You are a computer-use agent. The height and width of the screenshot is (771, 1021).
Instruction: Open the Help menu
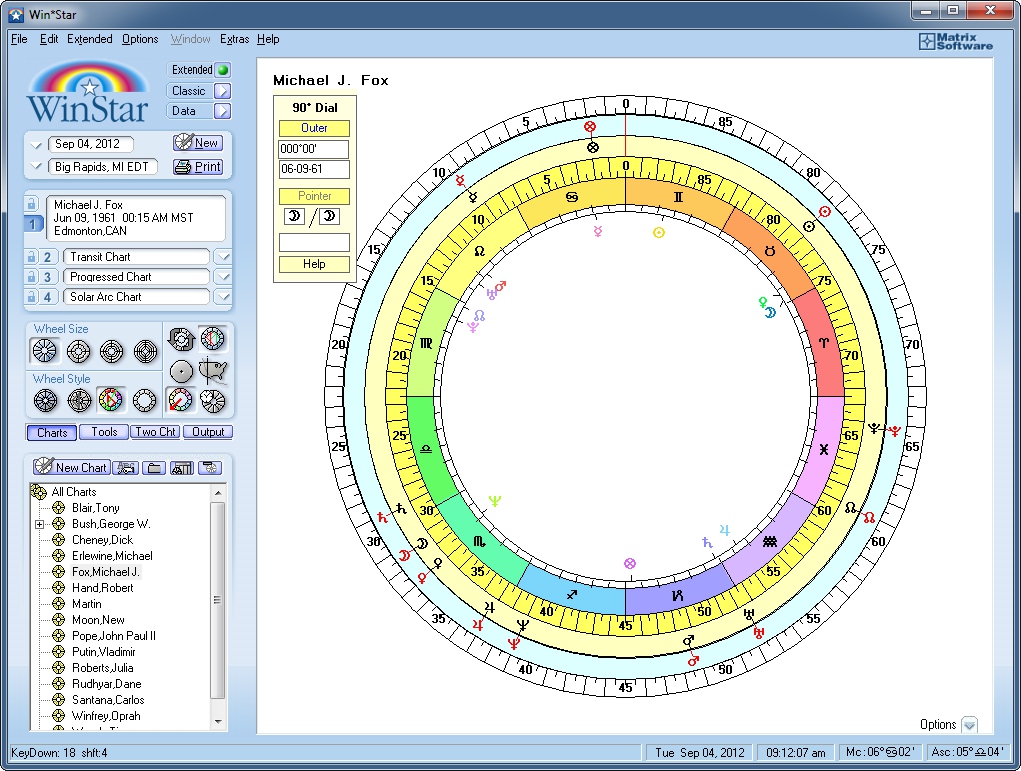pos(268,39)
